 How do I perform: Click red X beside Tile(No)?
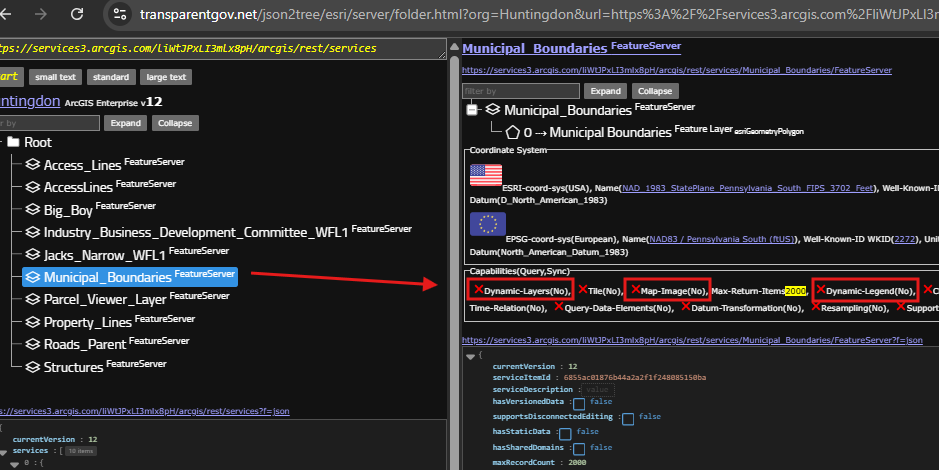pos(583,290)
